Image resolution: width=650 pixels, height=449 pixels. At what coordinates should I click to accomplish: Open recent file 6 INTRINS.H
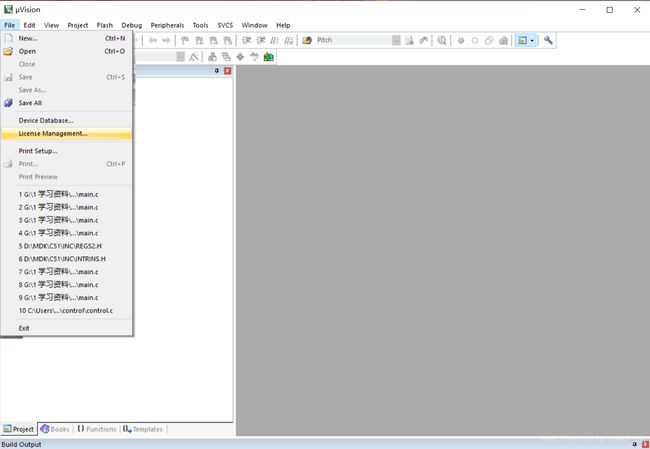click(67, 259)
